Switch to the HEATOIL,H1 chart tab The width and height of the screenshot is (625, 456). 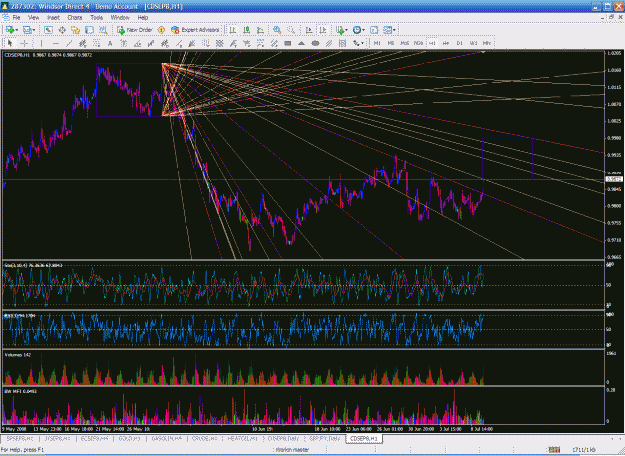(242, 438)
